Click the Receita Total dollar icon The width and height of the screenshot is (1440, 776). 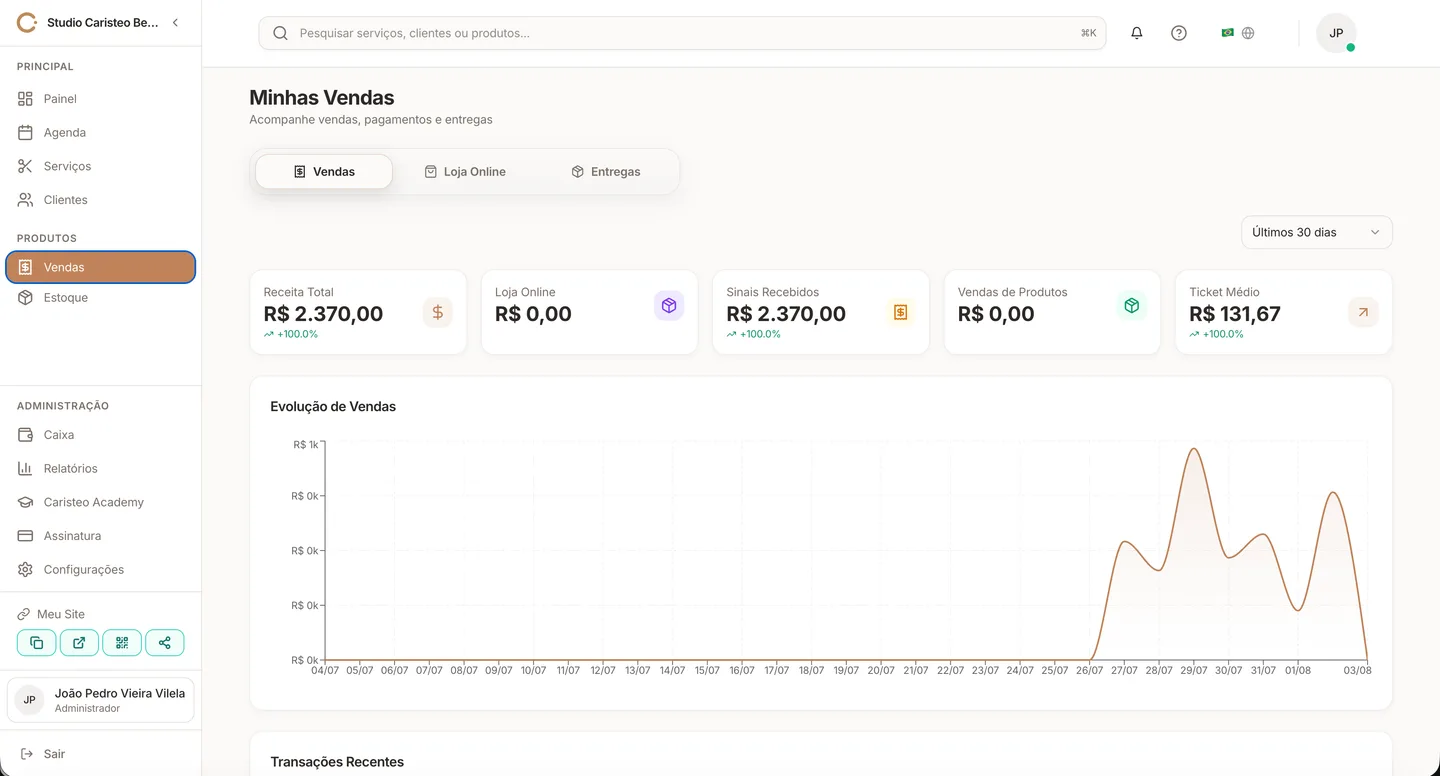pos(437,312)
